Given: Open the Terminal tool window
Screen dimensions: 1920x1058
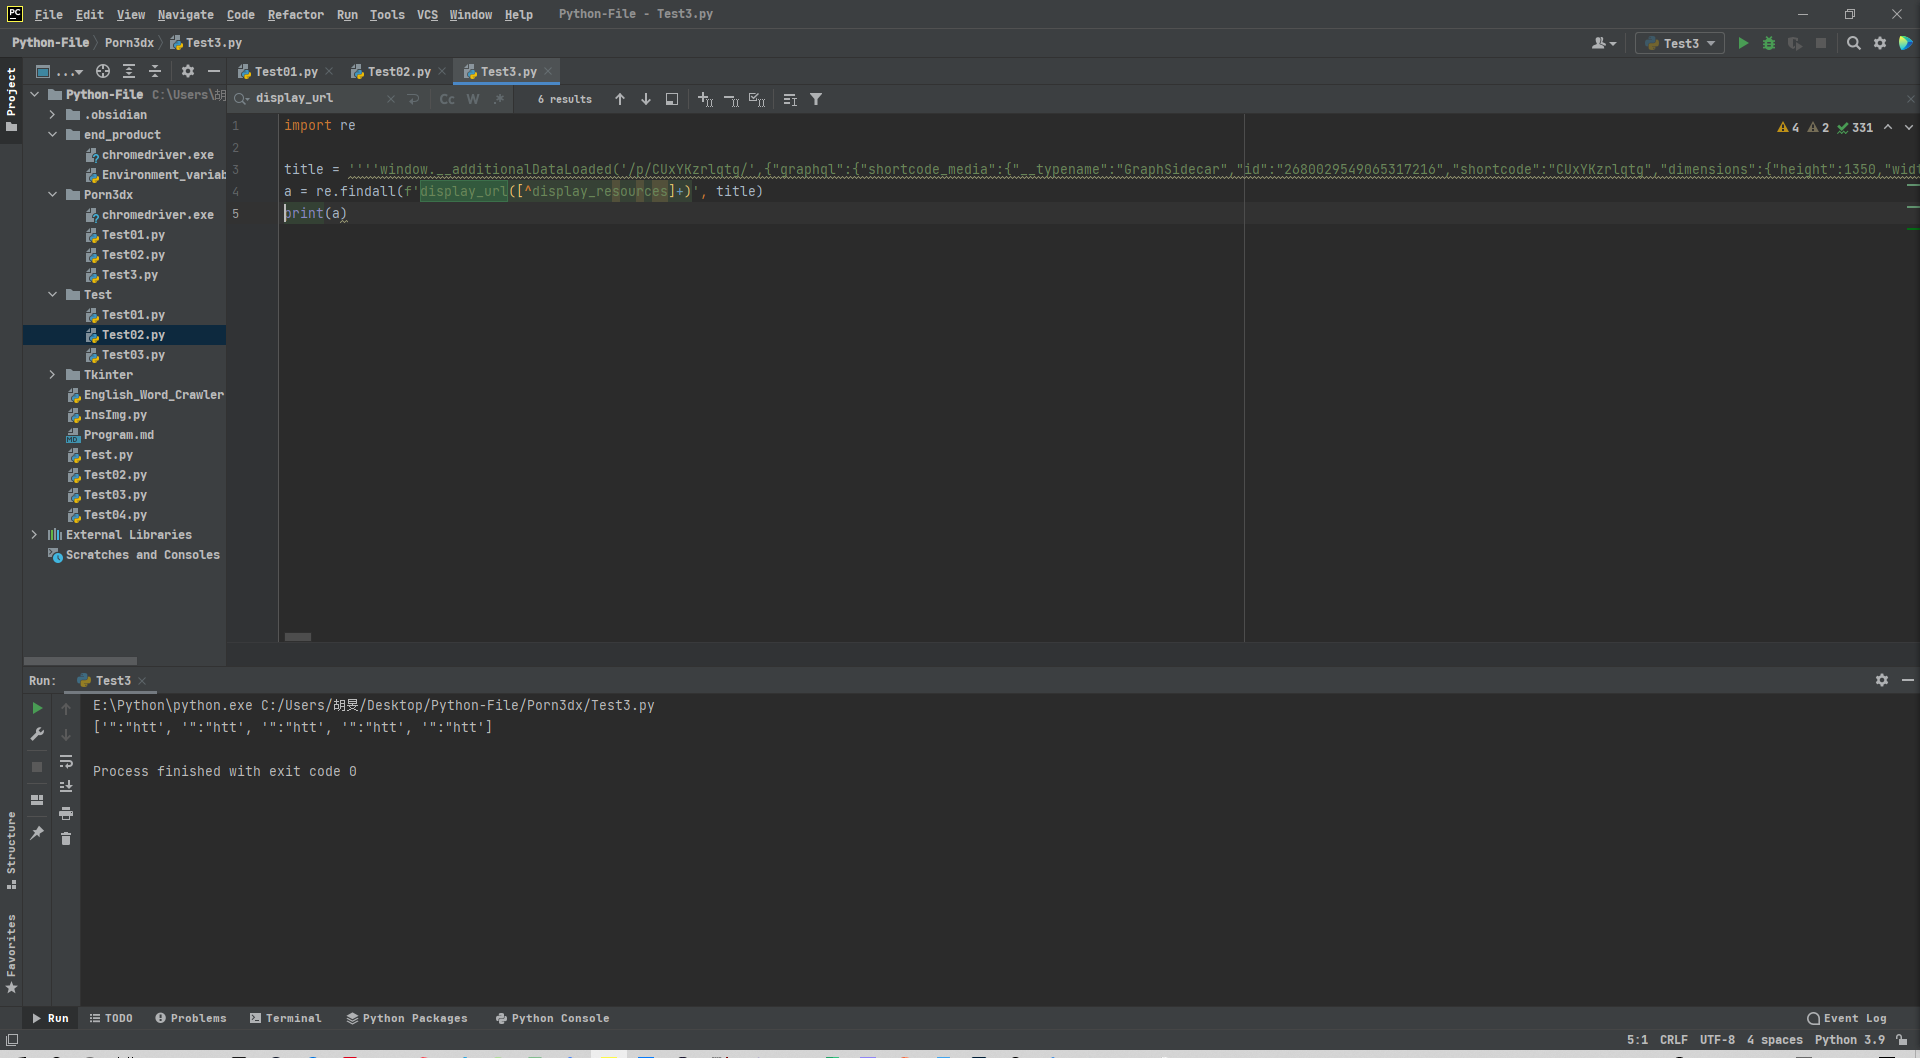Looking at the screenshot, I should click(286, 1018).
